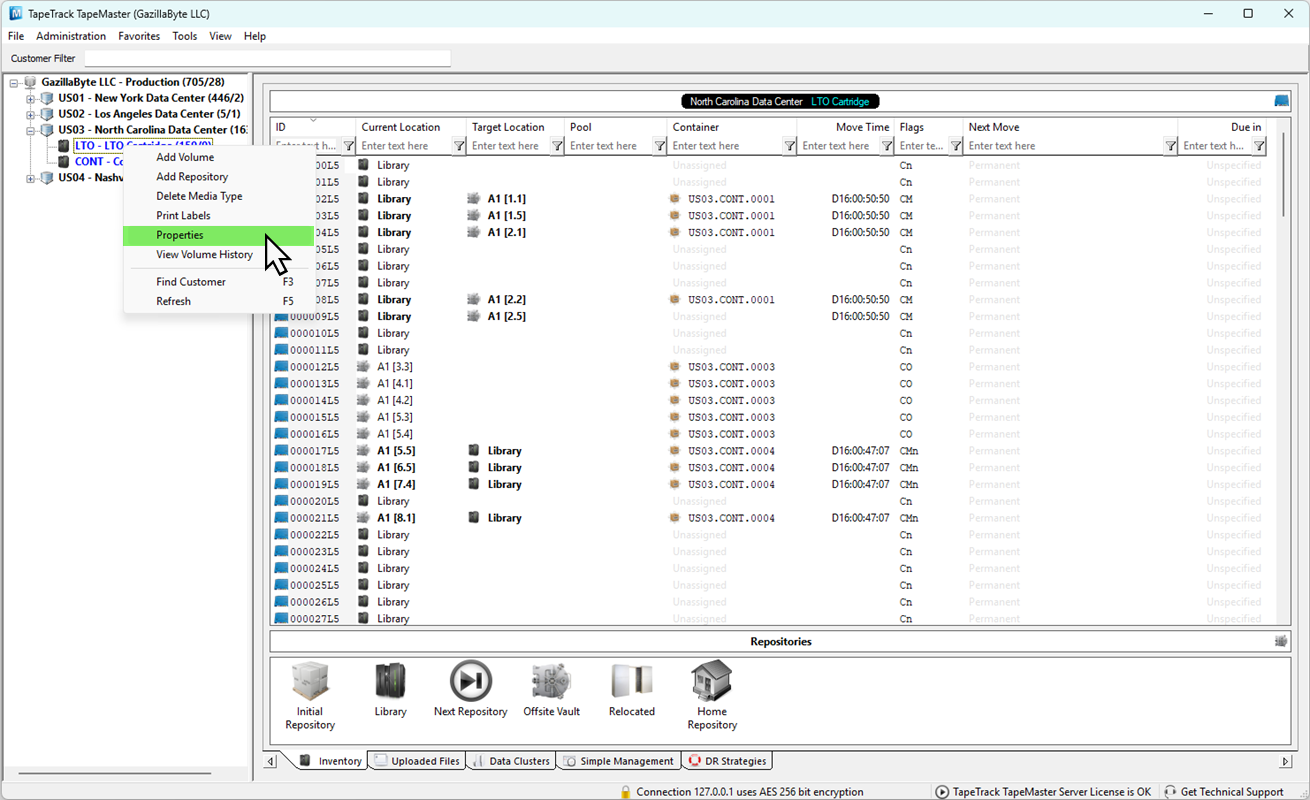Expand the US01 New York Data Center node
This screenshot has width=1310, height=800.
pyautogui.click(x=30, y=98)
